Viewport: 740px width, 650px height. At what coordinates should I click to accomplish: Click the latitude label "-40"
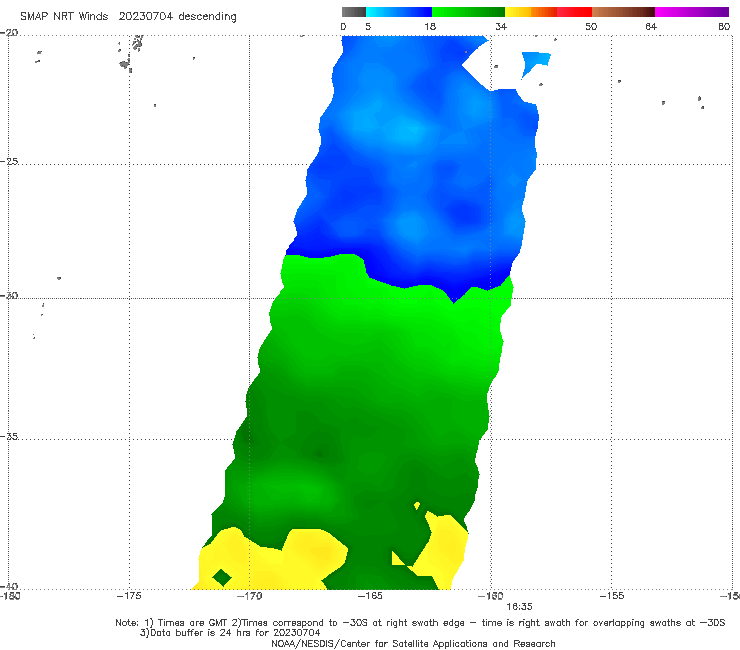coord(9,586)
